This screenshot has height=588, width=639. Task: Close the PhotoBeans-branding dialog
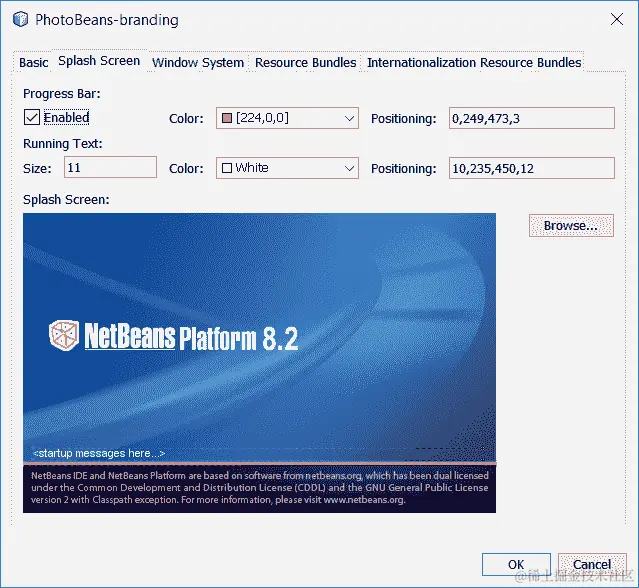[617, 19]
